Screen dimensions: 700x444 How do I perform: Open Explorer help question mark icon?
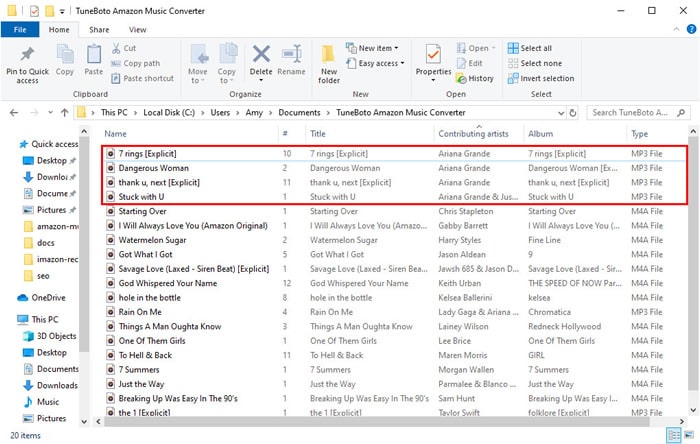click(x=691, y=29)
